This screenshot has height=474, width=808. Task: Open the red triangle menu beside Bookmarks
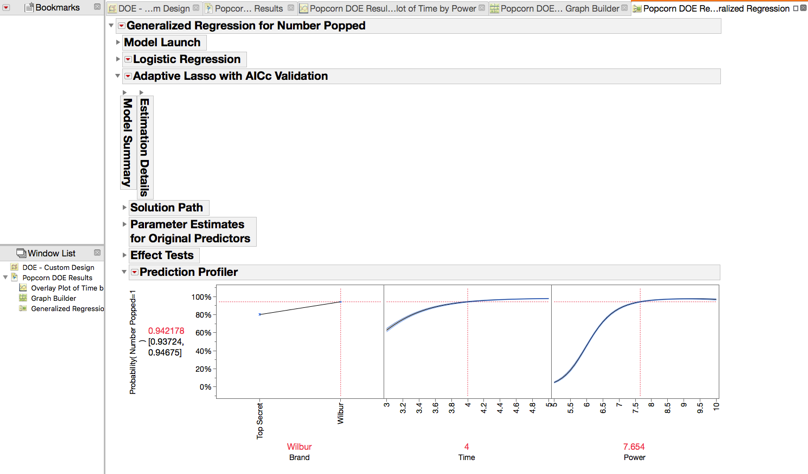[x=6, y=7]
